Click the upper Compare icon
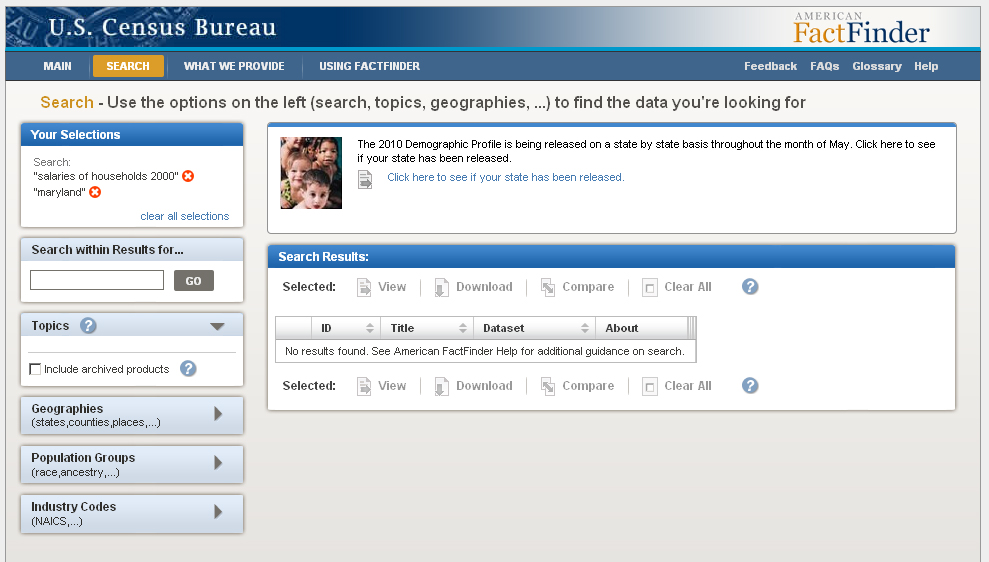The width and height of the screenshot is (989, 562). click(547, 287)
